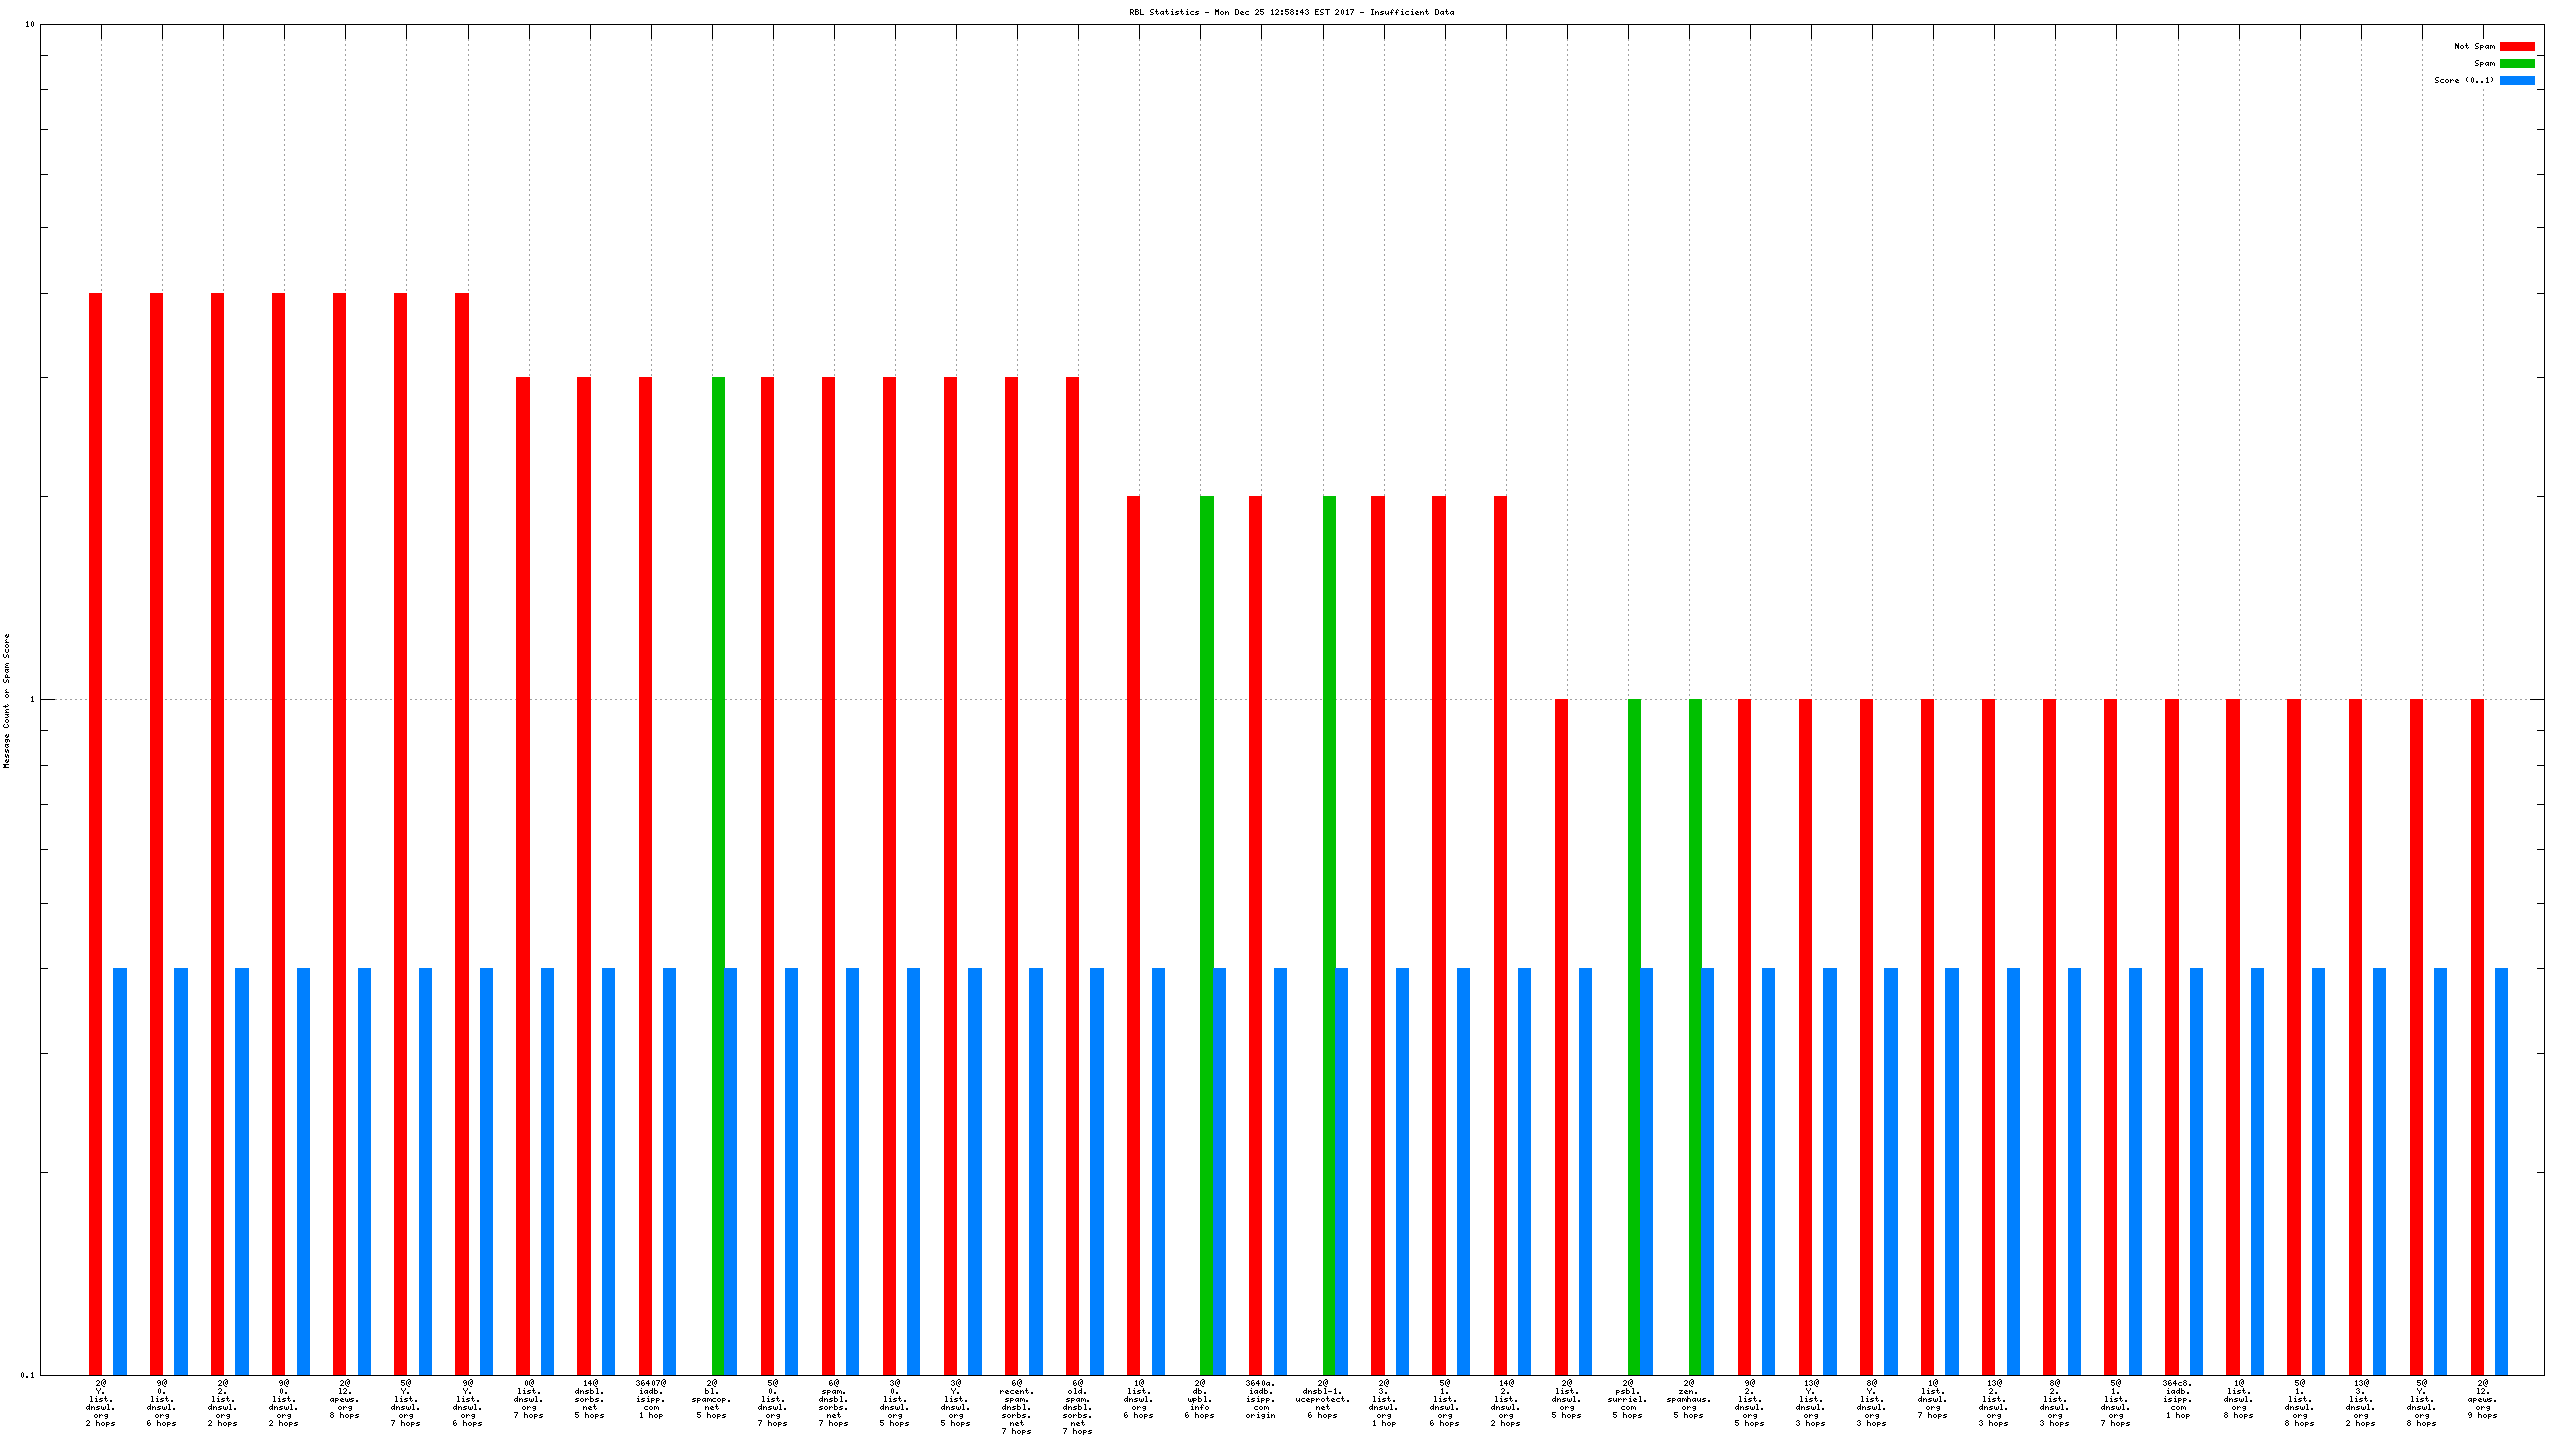Click the 364c8. iadb.isipp.com axis label
The height and width of the screenshot is (1440, 2560).
click(x=2177, y=1399)
